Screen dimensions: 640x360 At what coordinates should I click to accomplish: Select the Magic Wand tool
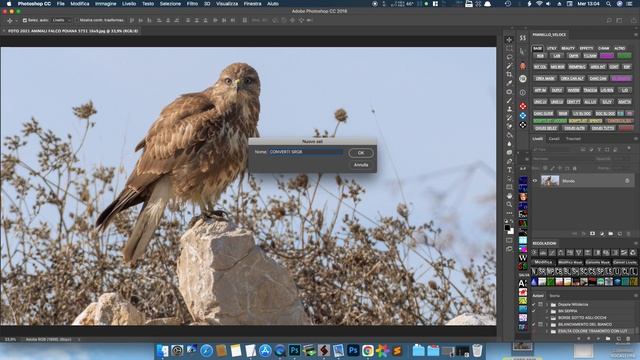(509, 66)
